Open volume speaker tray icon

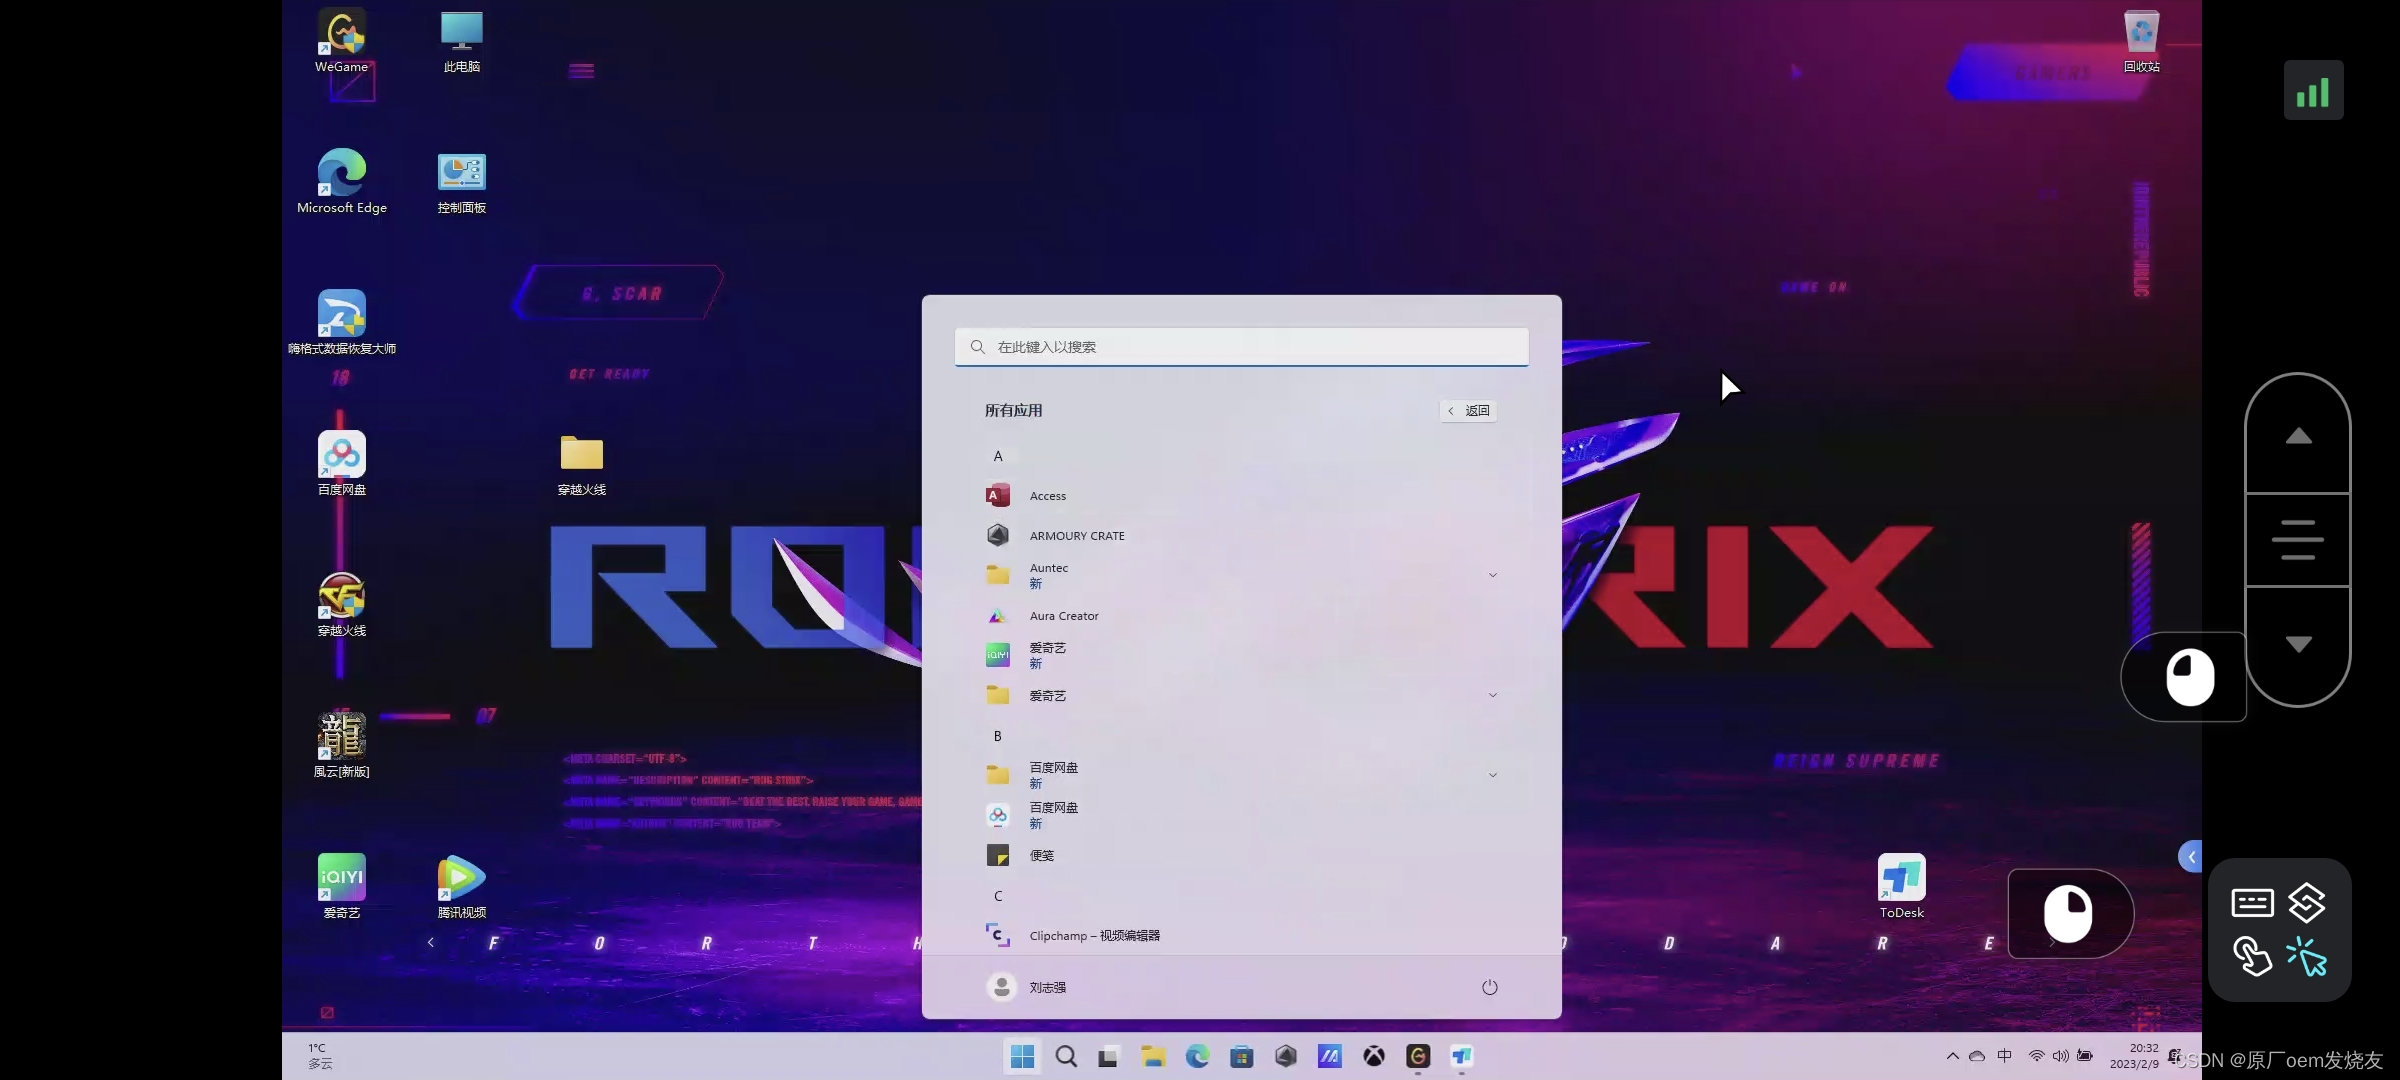pos(2060,1056)
